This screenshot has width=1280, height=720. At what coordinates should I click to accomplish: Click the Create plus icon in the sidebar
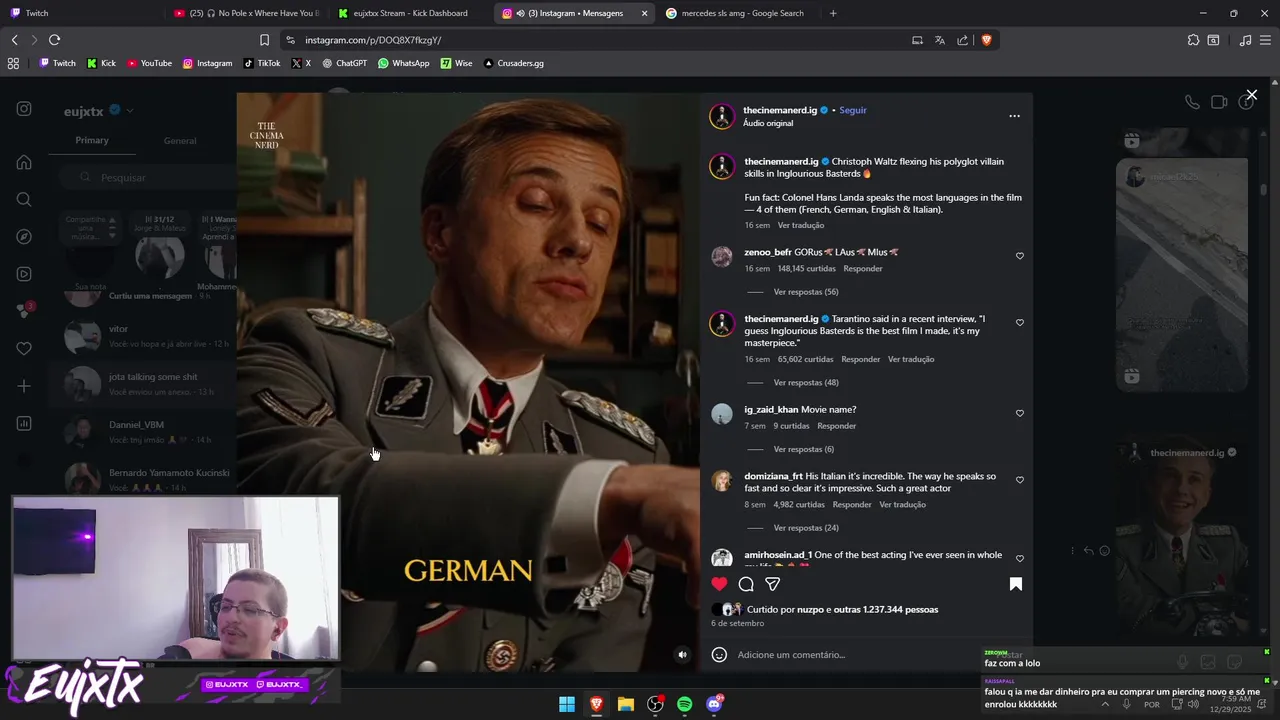click(24, 386)
